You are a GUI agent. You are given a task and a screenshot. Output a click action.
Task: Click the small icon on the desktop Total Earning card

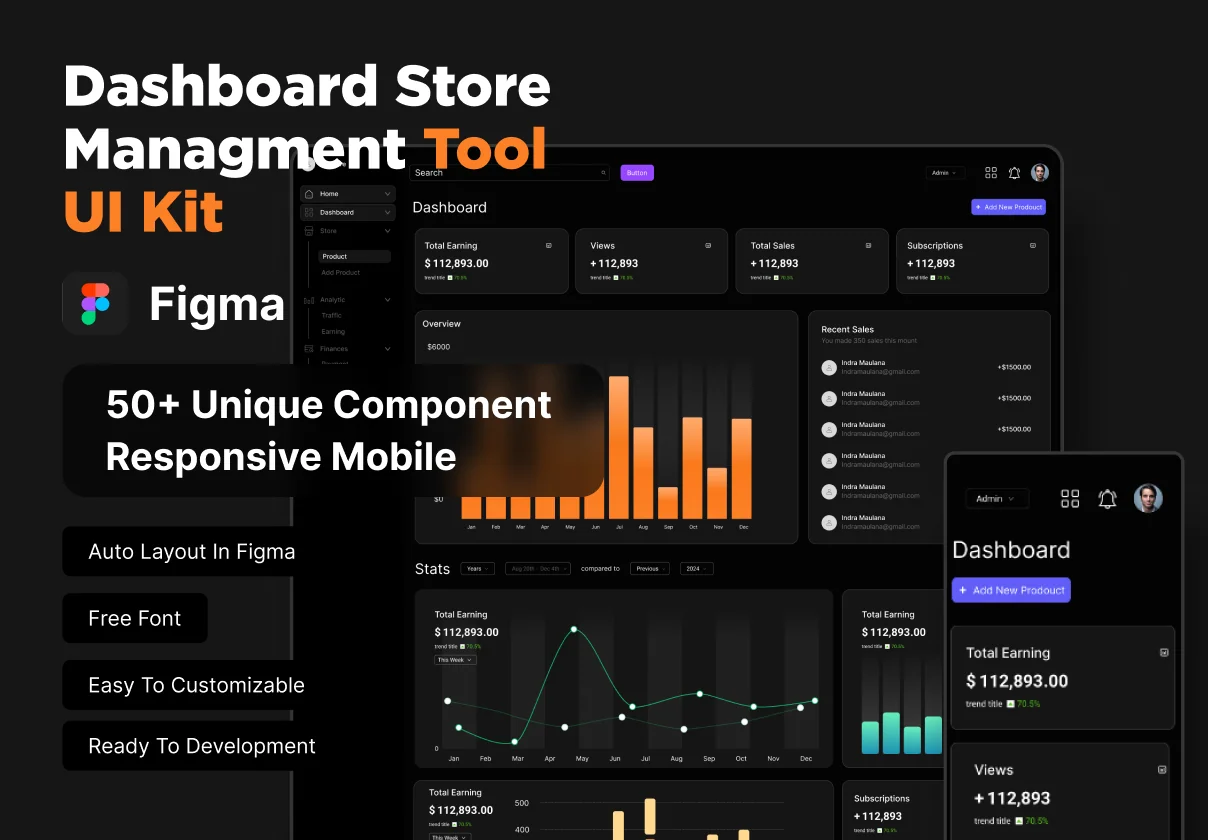[x=548, y=245]
